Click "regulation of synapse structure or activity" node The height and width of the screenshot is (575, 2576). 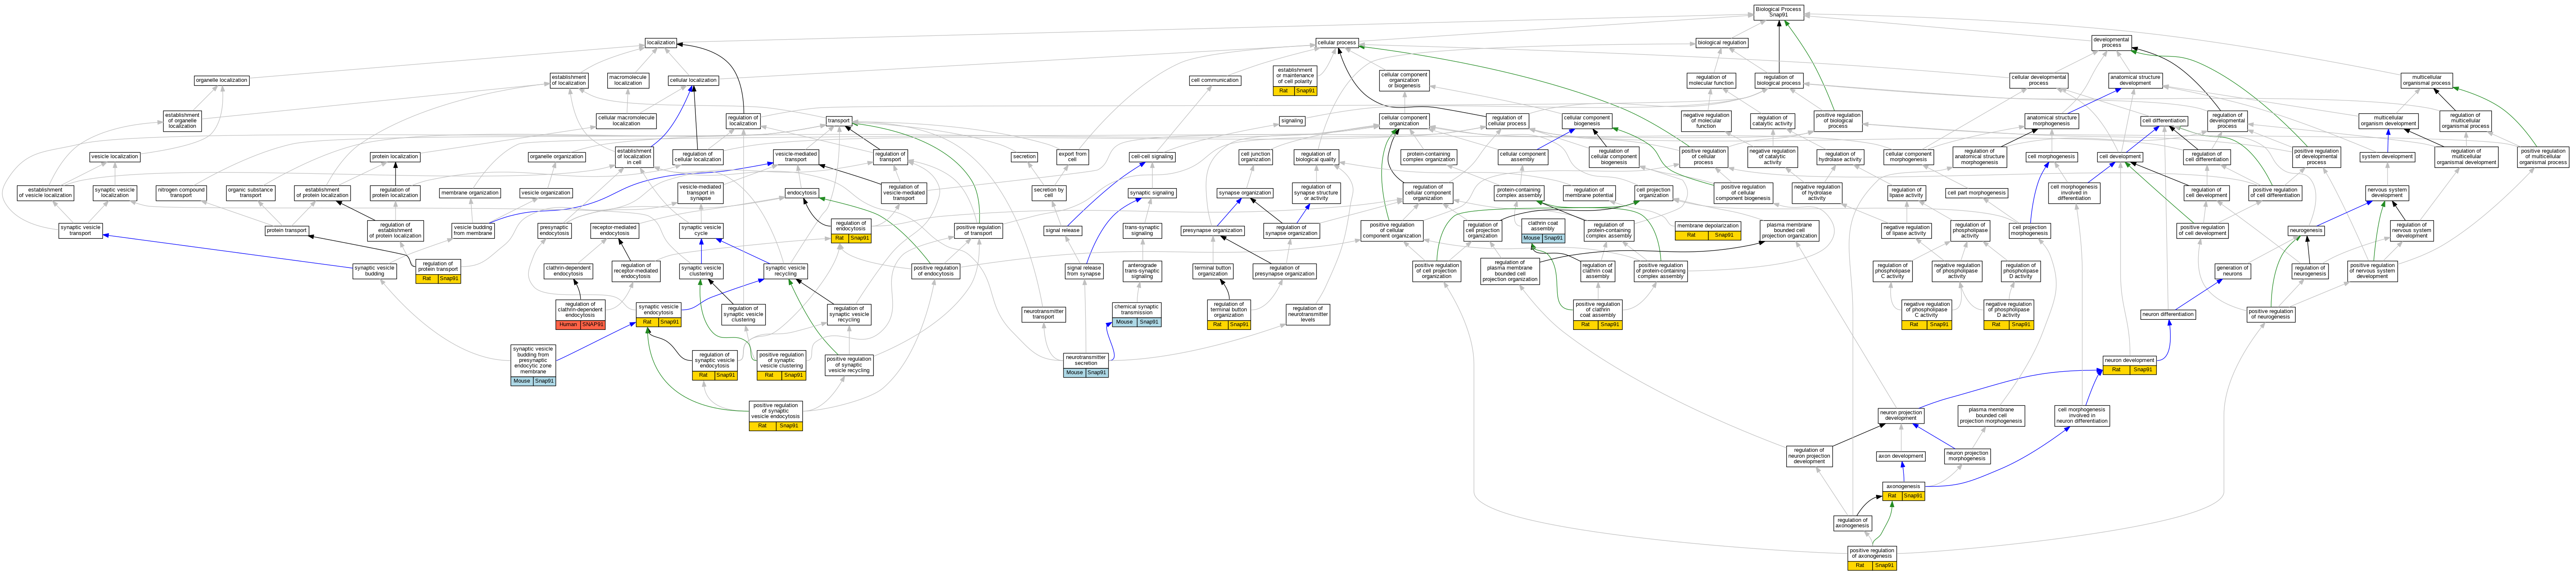click(x=1316, y=192)
